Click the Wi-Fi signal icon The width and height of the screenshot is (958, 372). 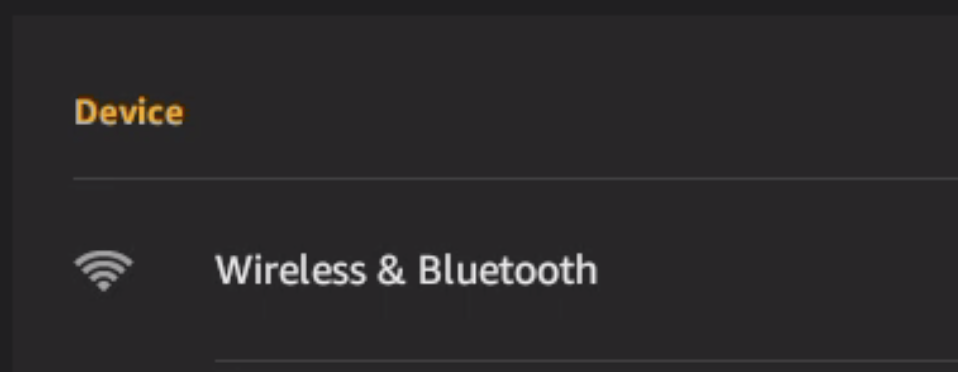103,270
